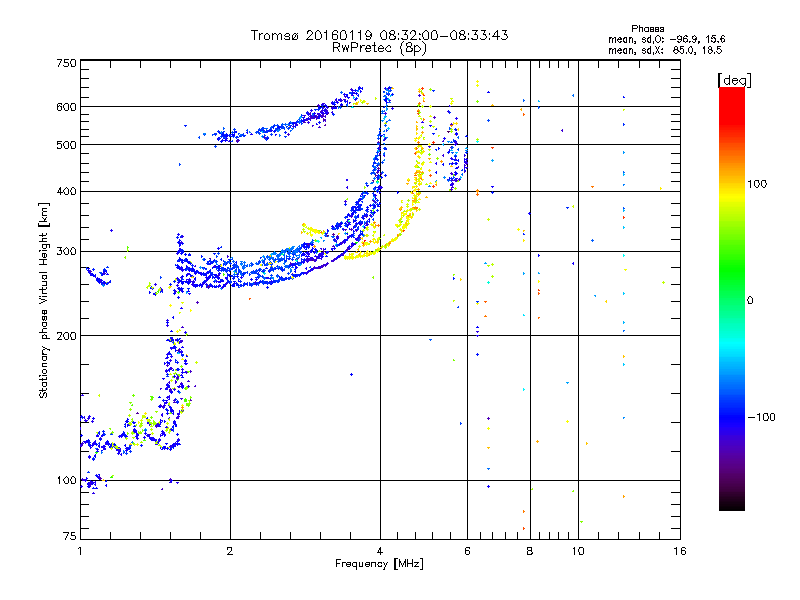Click the x-axis tick label '6'

[467, 551]
